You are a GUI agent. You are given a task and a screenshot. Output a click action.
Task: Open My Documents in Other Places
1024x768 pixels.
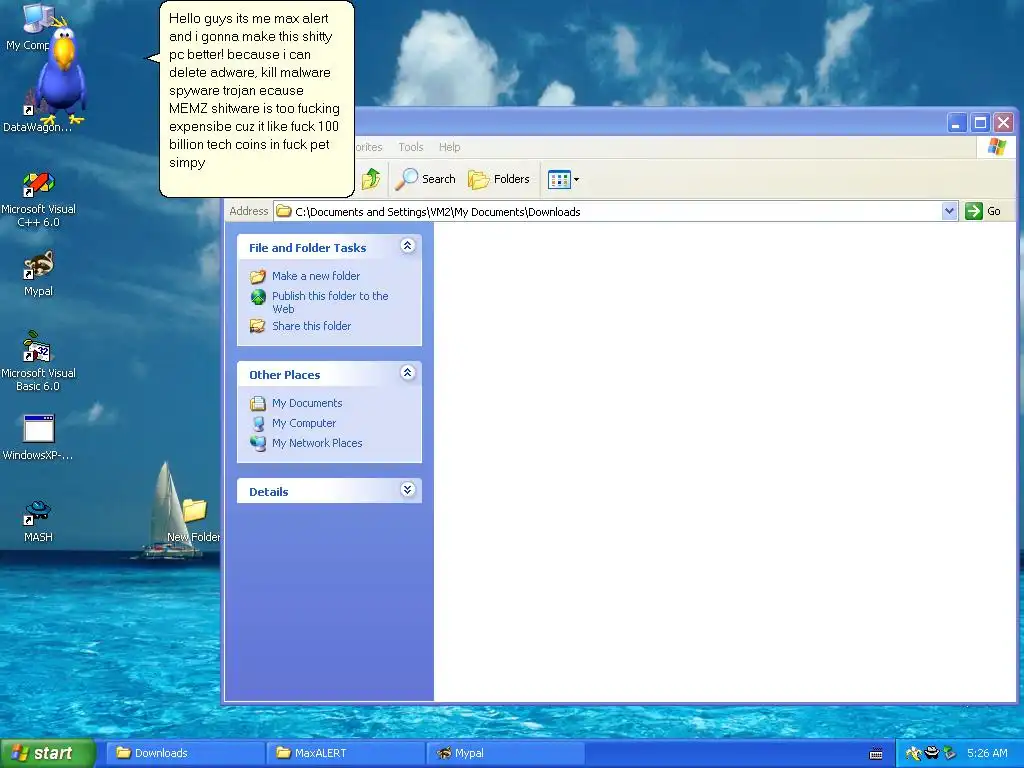307,403
